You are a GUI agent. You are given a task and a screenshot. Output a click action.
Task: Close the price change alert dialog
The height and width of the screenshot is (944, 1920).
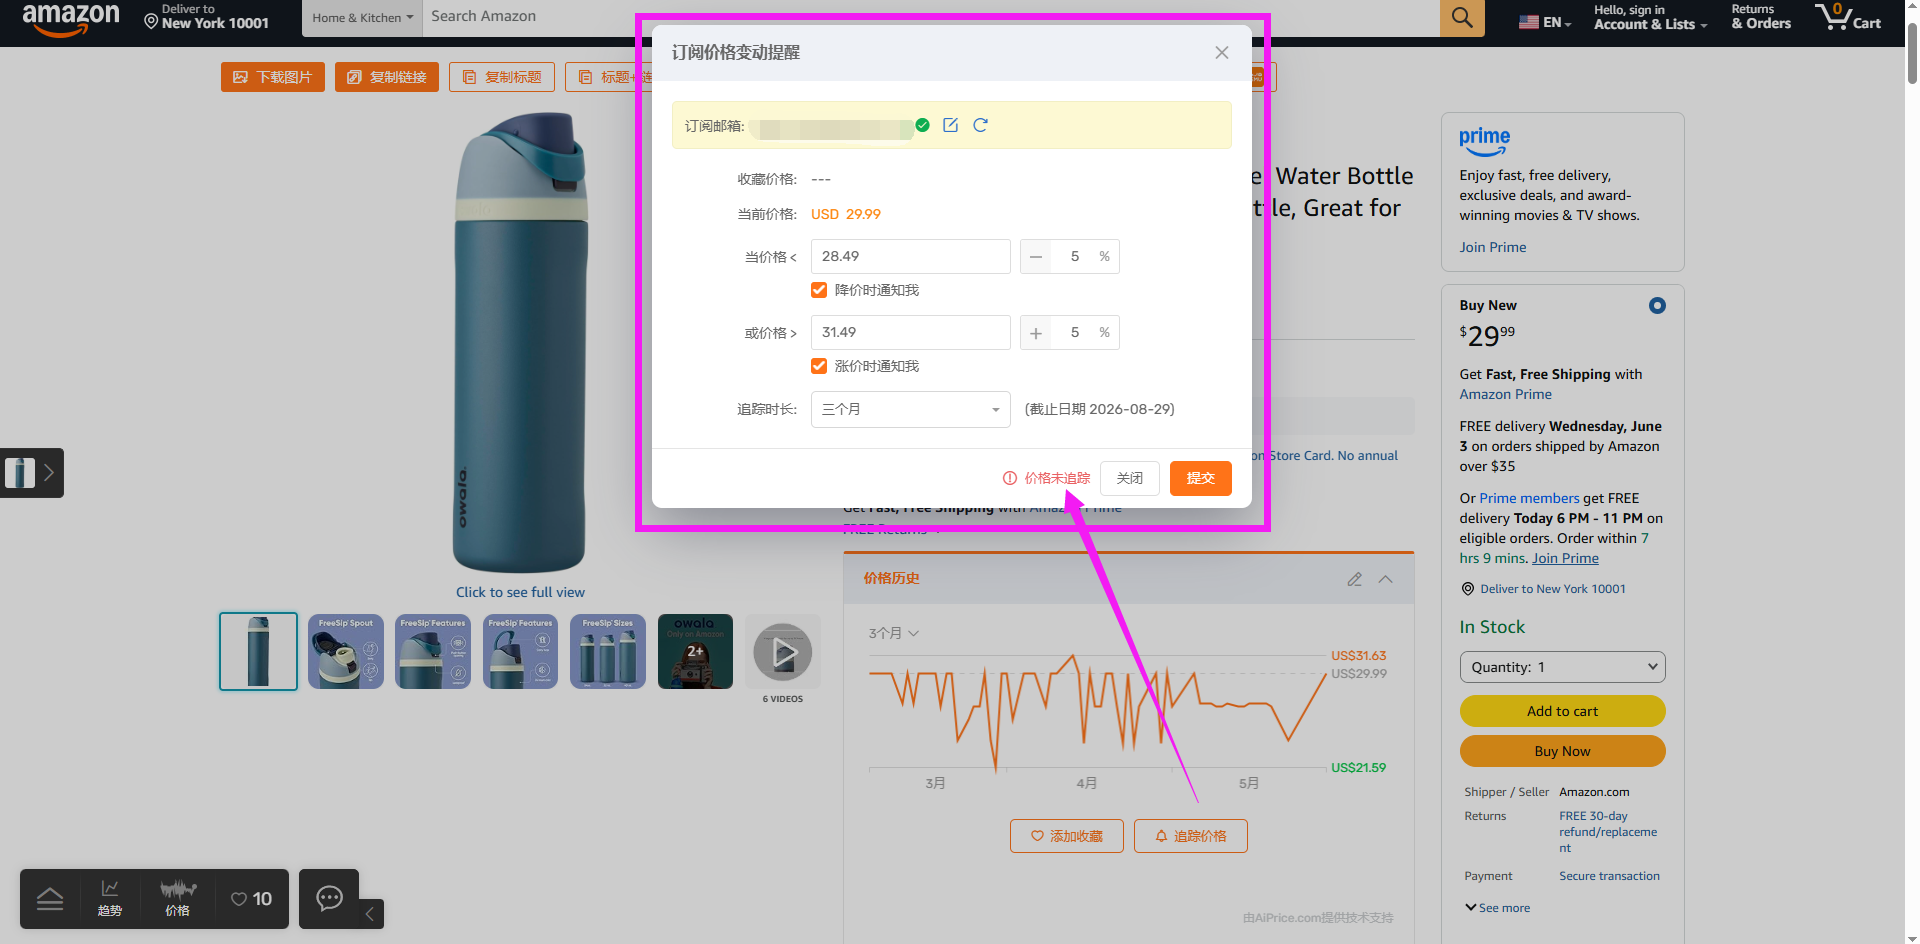1221,53
